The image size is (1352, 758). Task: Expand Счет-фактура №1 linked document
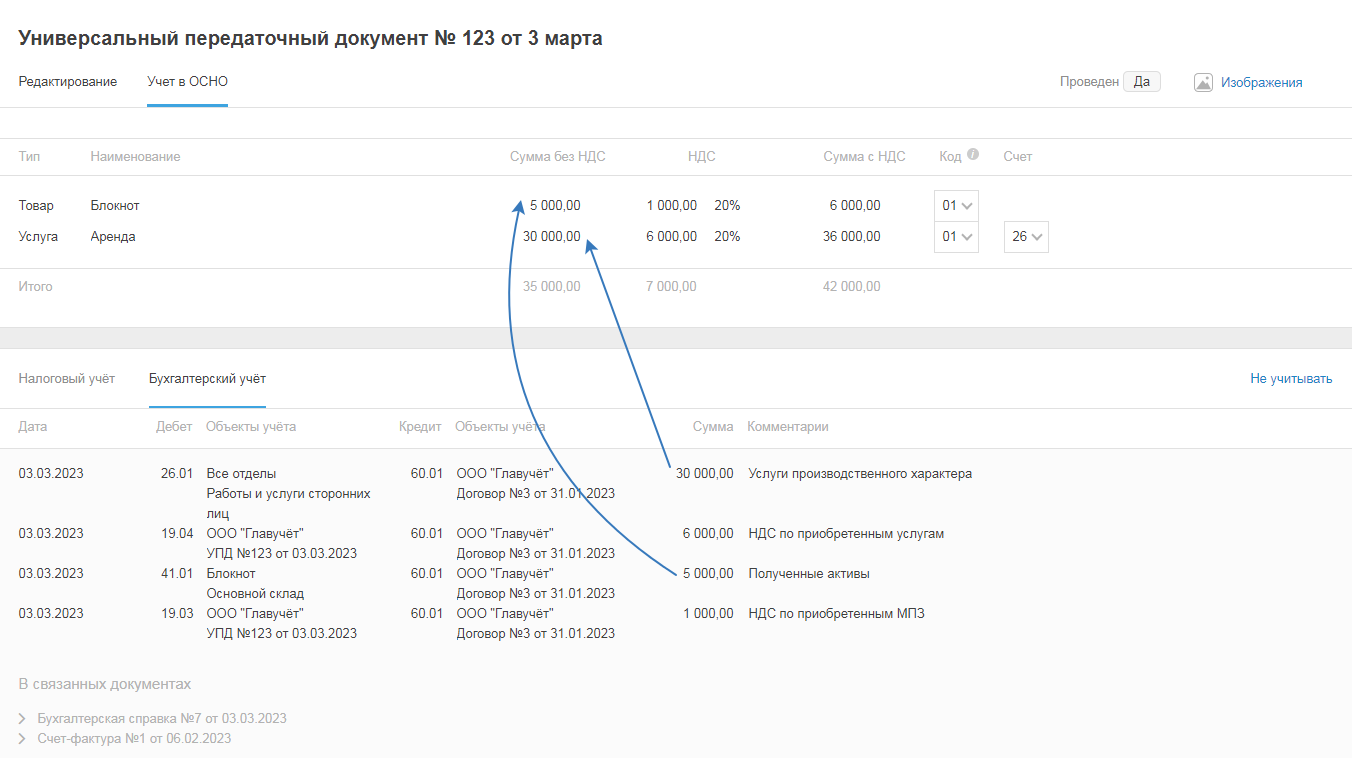tap(133, 738)
